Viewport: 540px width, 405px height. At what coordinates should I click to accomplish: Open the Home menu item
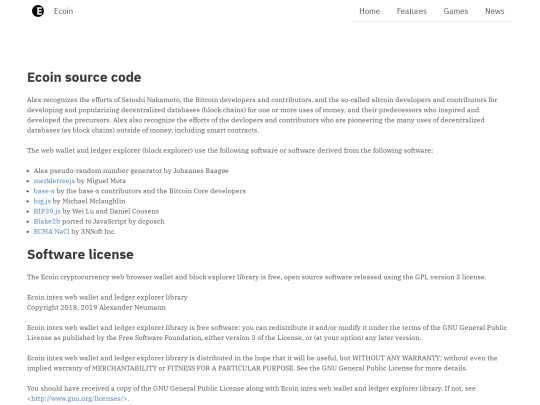(370, 11)
